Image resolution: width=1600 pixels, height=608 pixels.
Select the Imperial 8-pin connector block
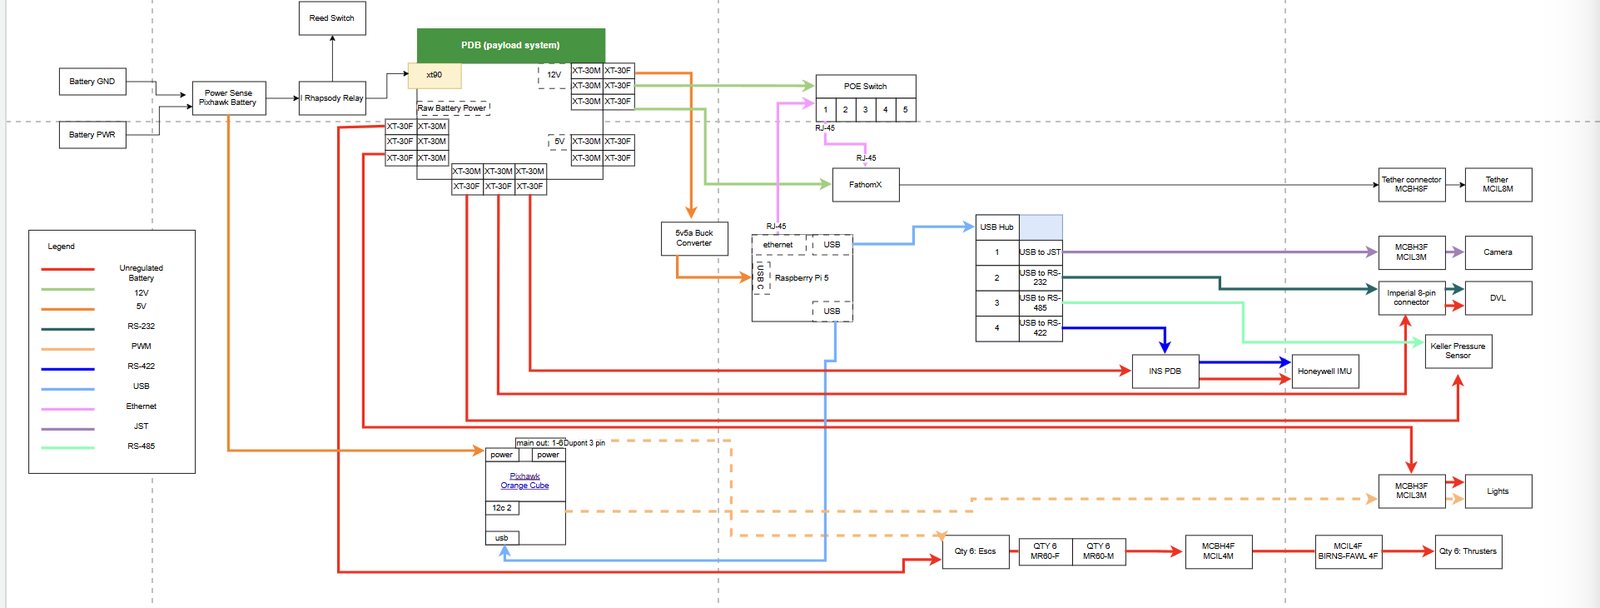pyautogui.click(x=1412, y=298)
